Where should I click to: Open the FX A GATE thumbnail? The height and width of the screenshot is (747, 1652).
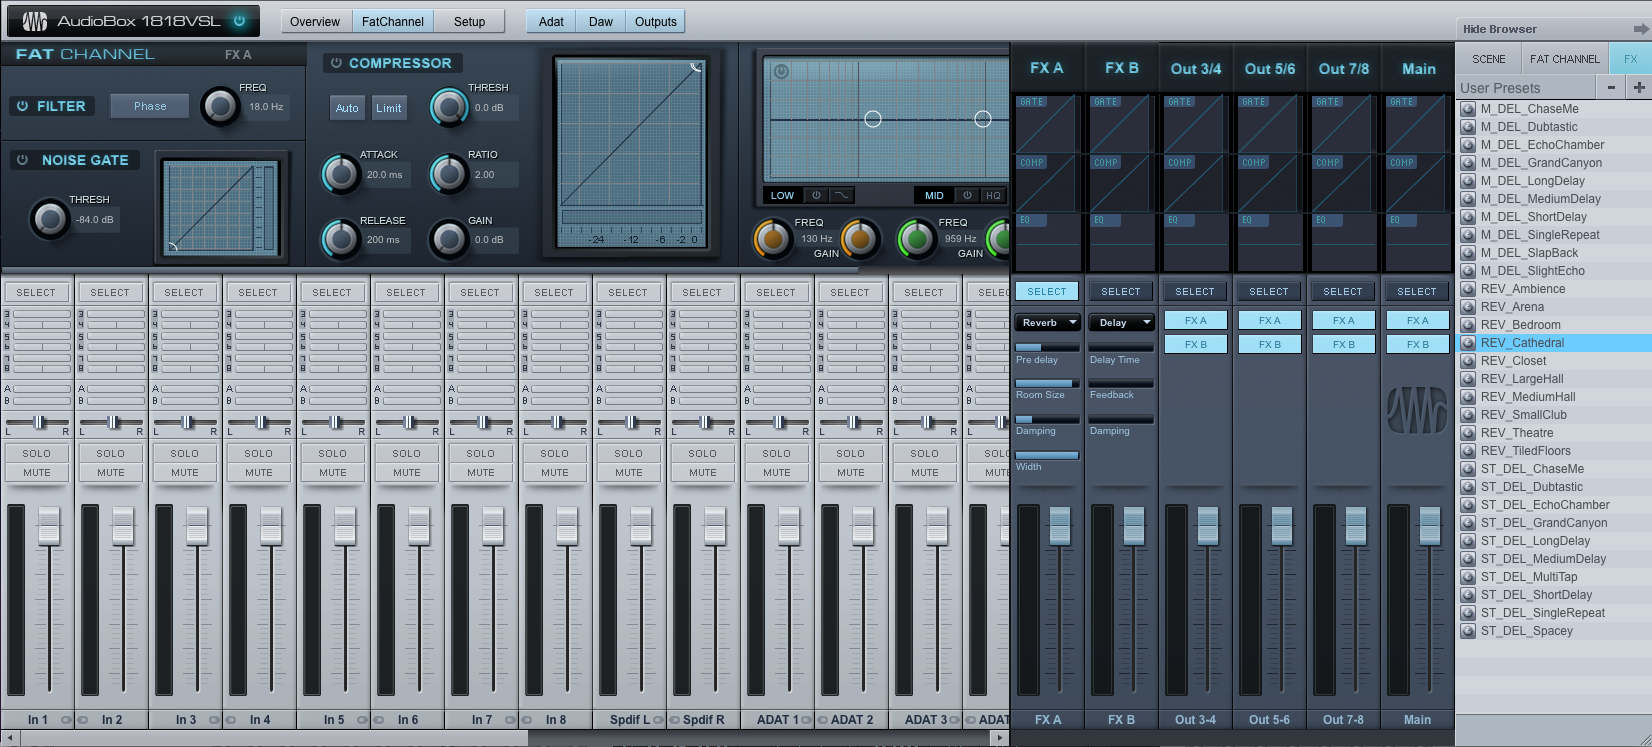(1046, 123)
